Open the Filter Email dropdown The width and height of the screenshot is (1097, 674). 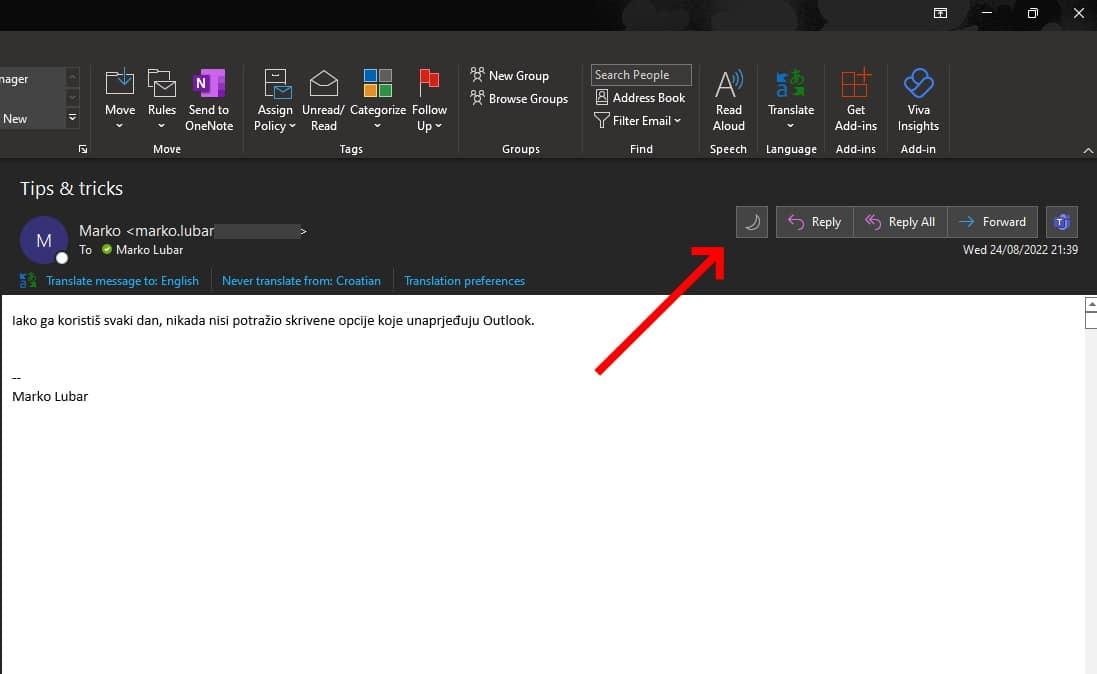tap(638, 120)
